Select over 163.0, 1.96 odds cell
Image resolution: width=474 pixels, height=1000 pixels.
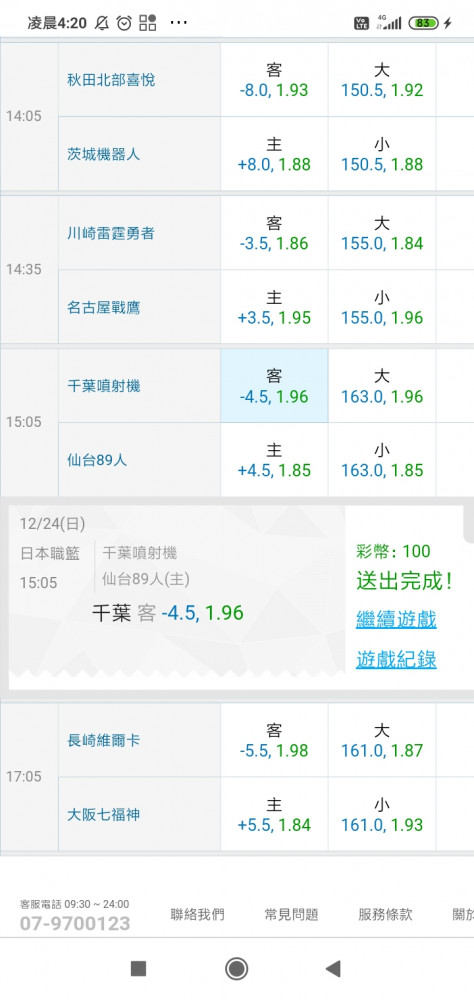(381, 385)
